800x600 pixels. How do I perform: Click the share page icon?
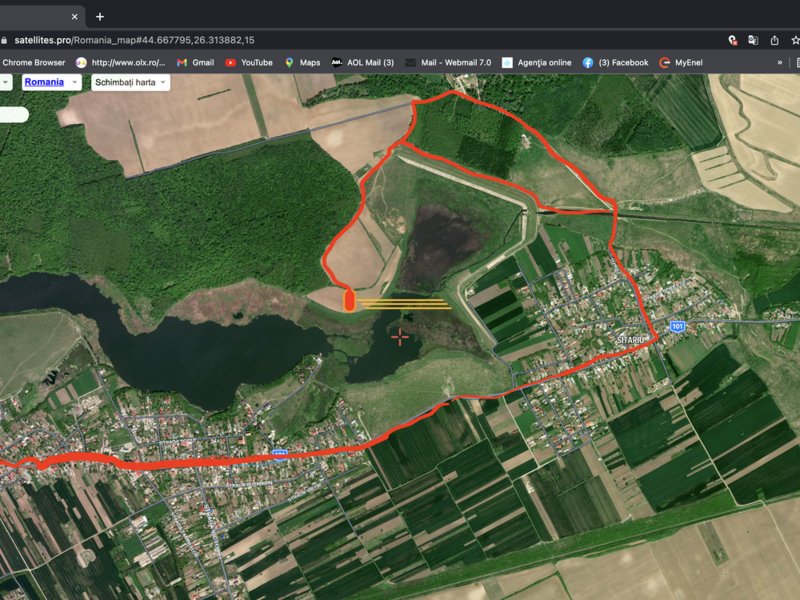coord(774,40)
